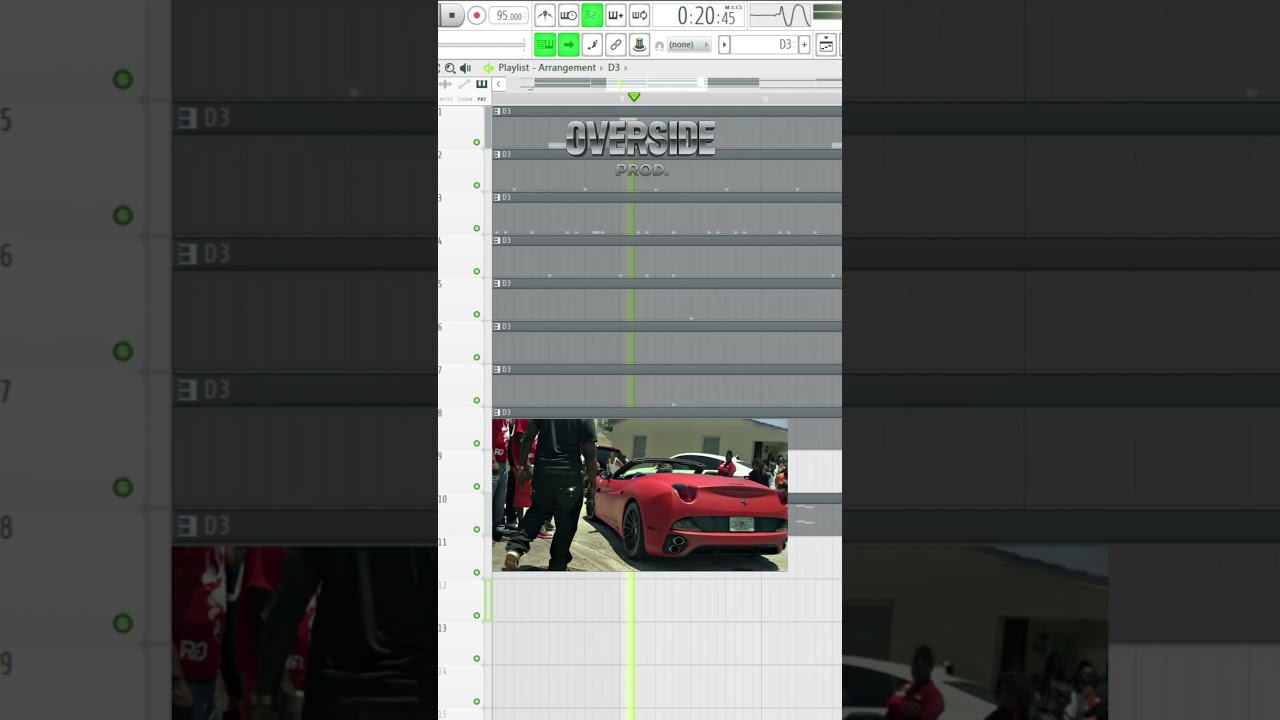Click the Snap magnet icon

coord(659,45)
